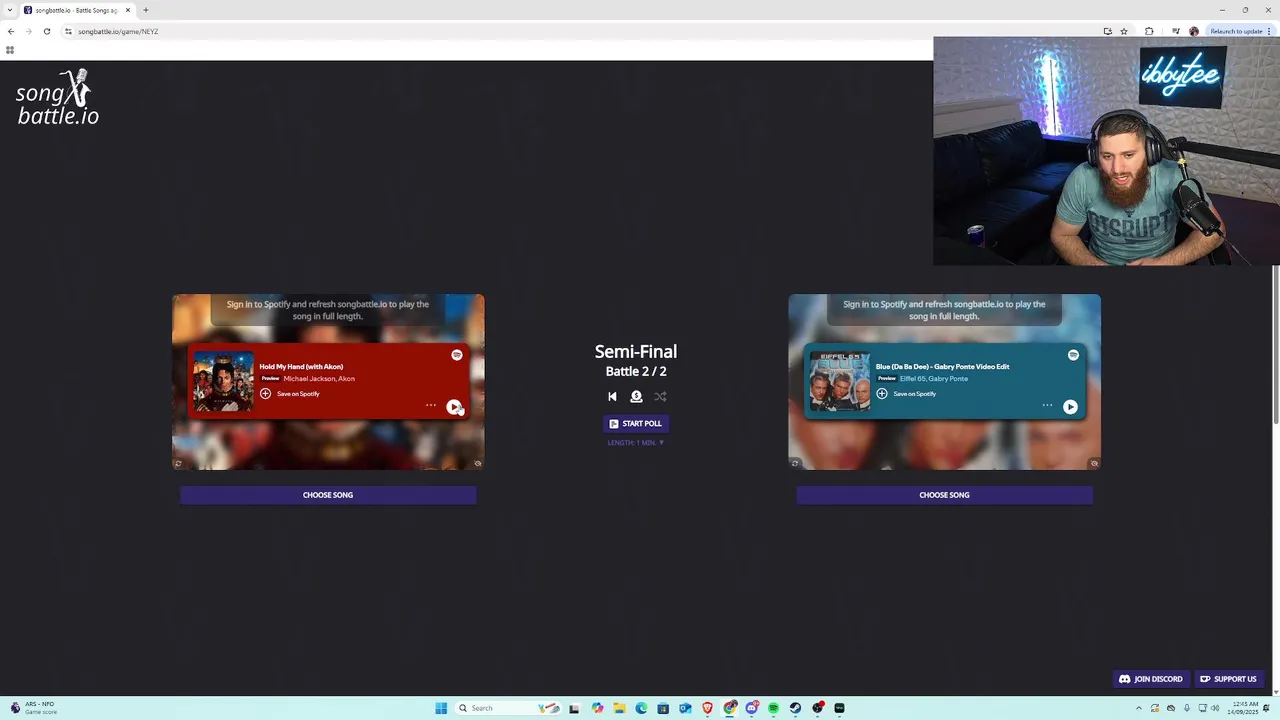Viewport: 1280px width, 720px height.
Task: Click the page vertical scrollbar
Action: coord(1275,345)
